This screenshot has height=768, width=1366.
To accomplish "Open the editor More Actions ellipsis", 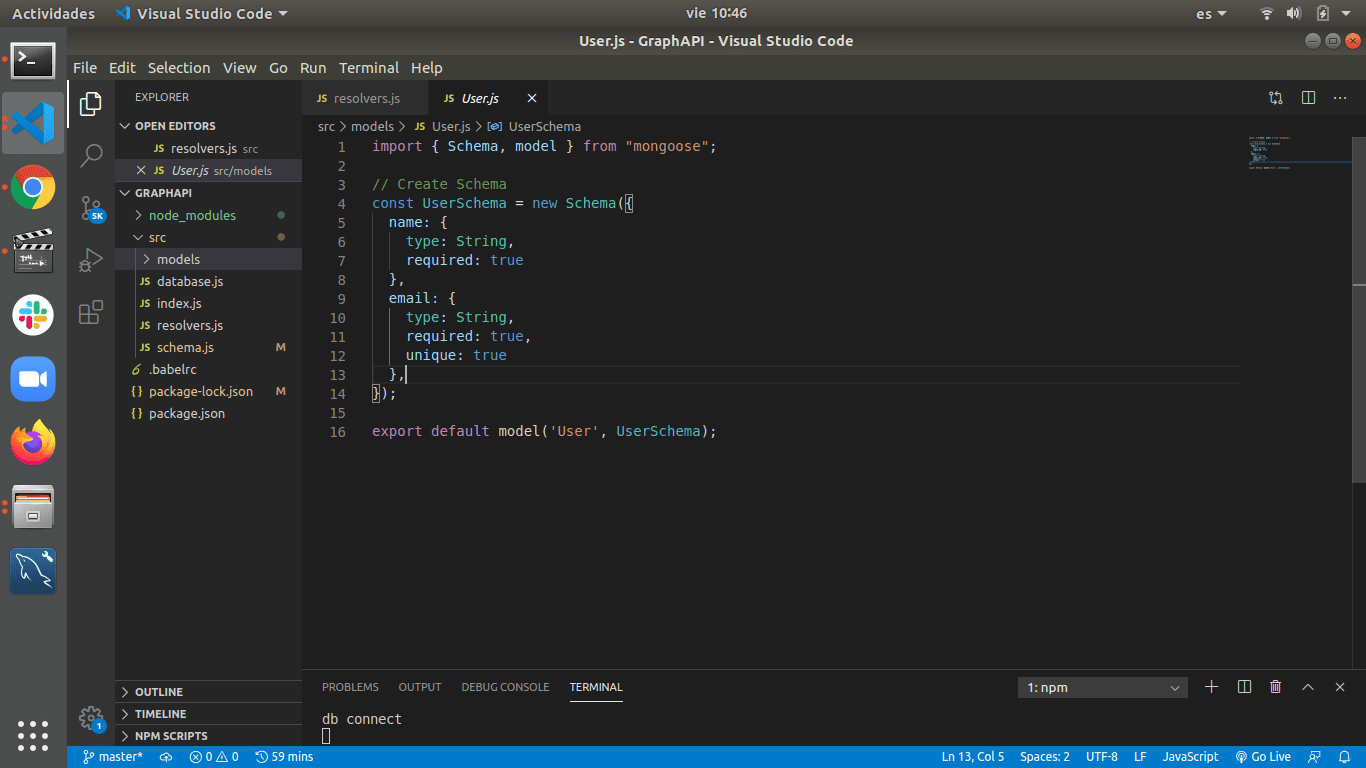I will (x=1340, y=98).
